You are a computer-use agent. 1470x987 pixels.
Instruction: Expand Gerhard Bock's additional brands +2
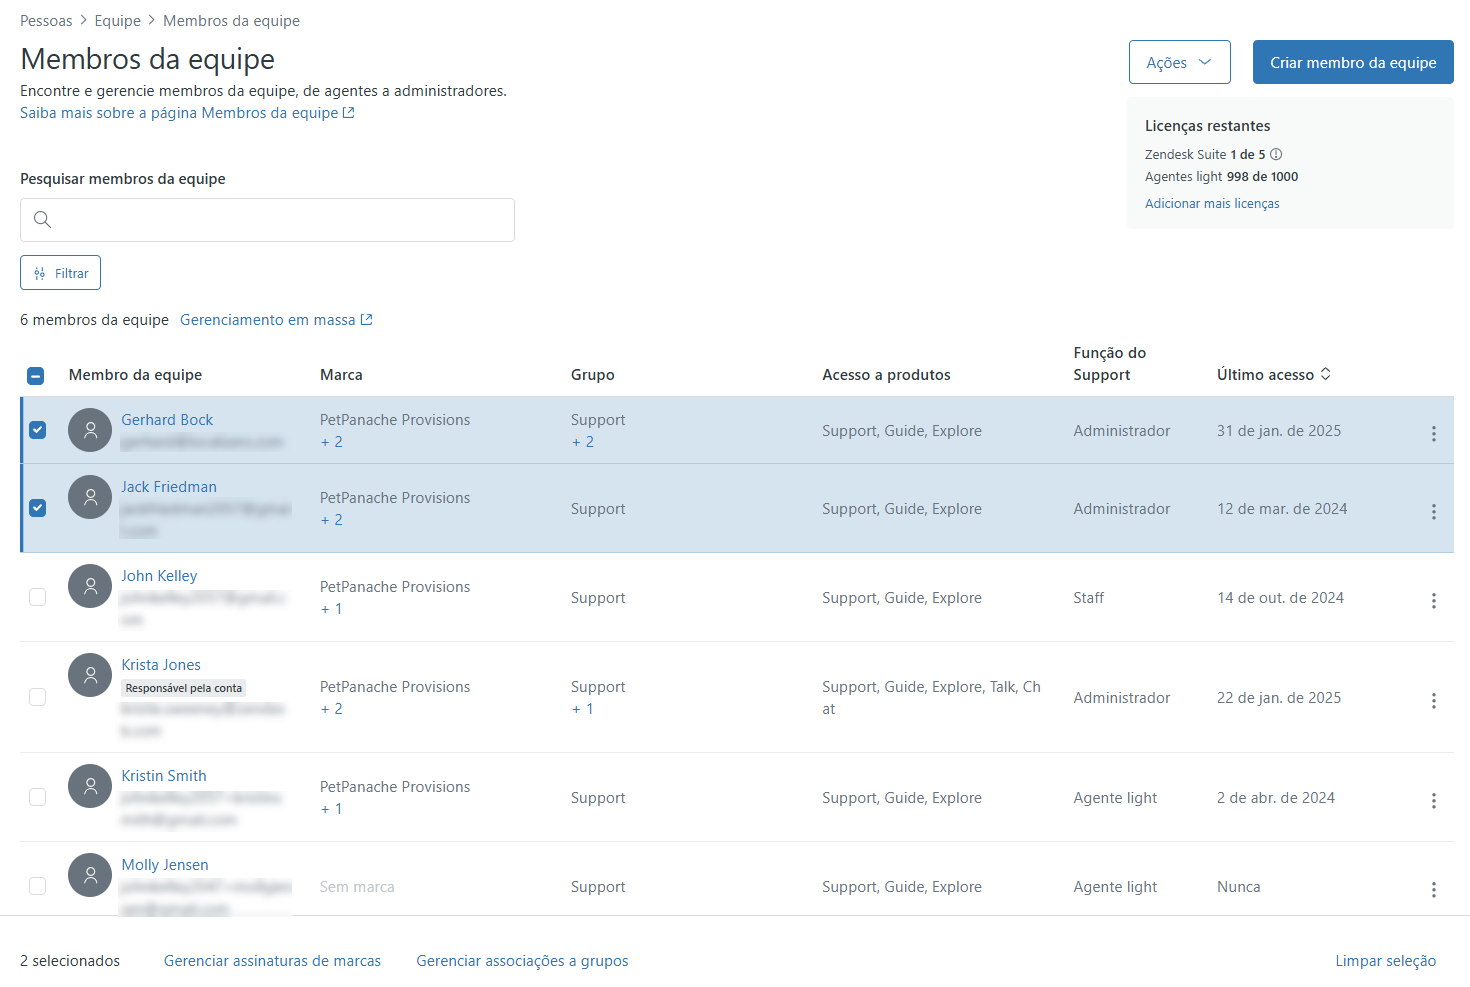tap(332, 442)
